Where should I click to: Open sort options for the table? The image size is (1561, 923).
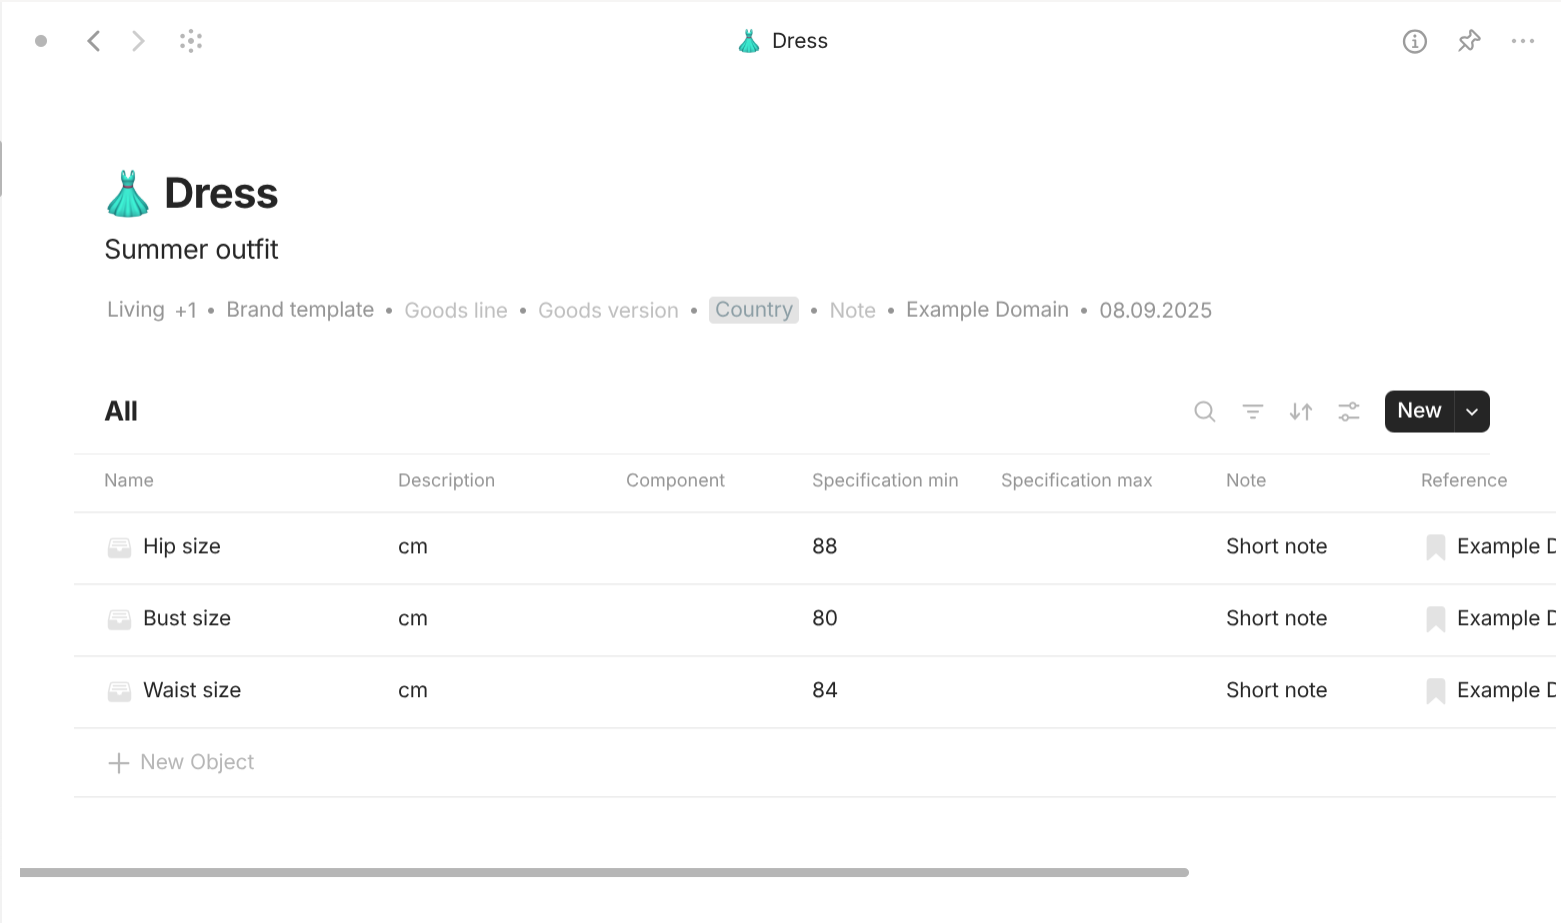pos(1300,411)
